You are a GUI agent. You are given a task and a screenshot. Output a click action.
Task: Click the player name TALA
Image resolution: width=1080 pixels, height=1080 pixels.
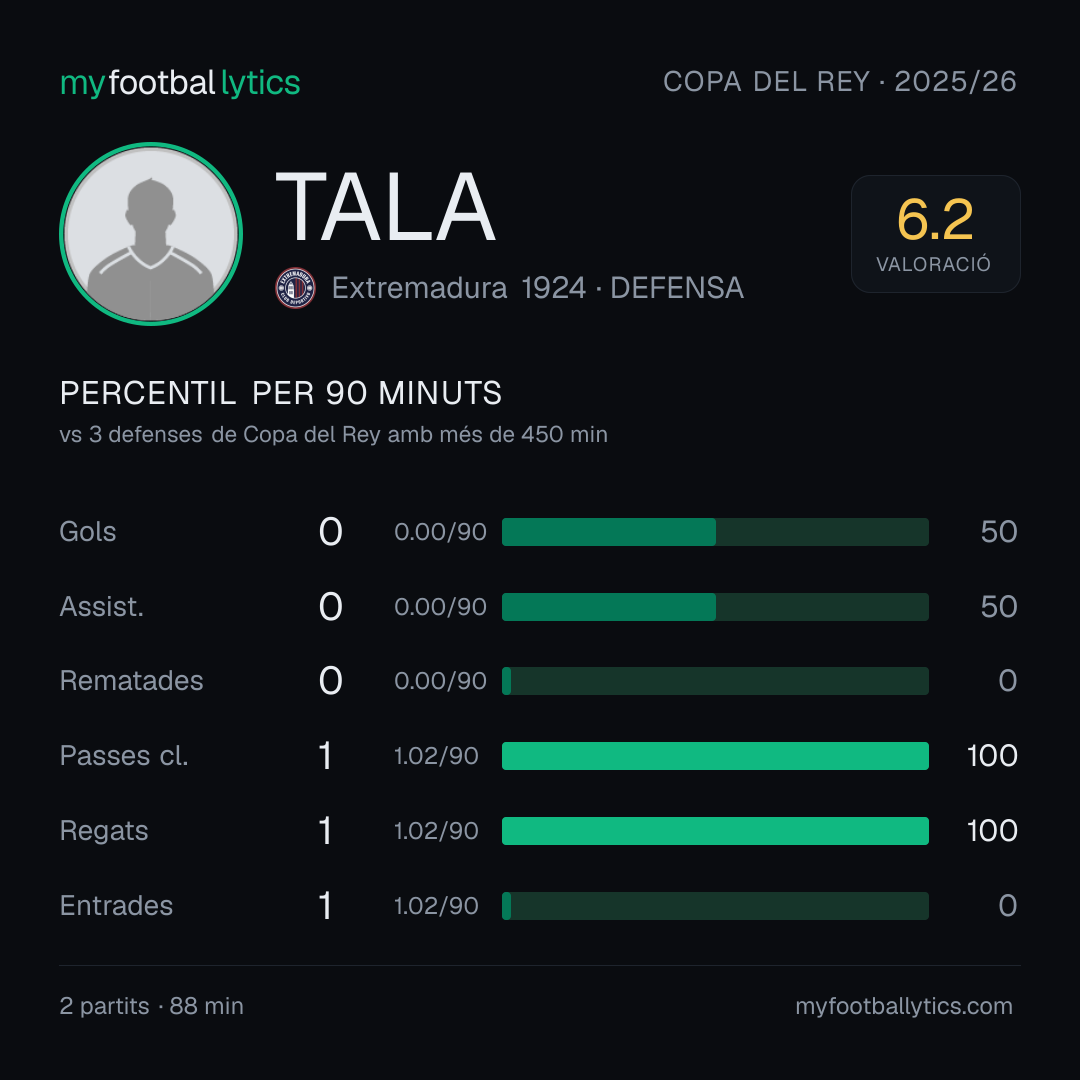tap(385, 207)
